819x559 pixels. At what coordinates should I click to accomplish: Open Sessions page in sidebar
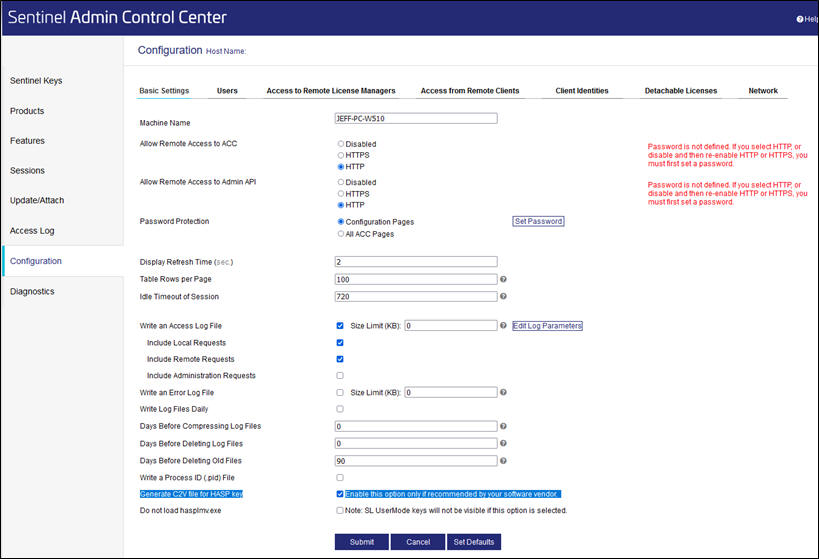point(27,170)
